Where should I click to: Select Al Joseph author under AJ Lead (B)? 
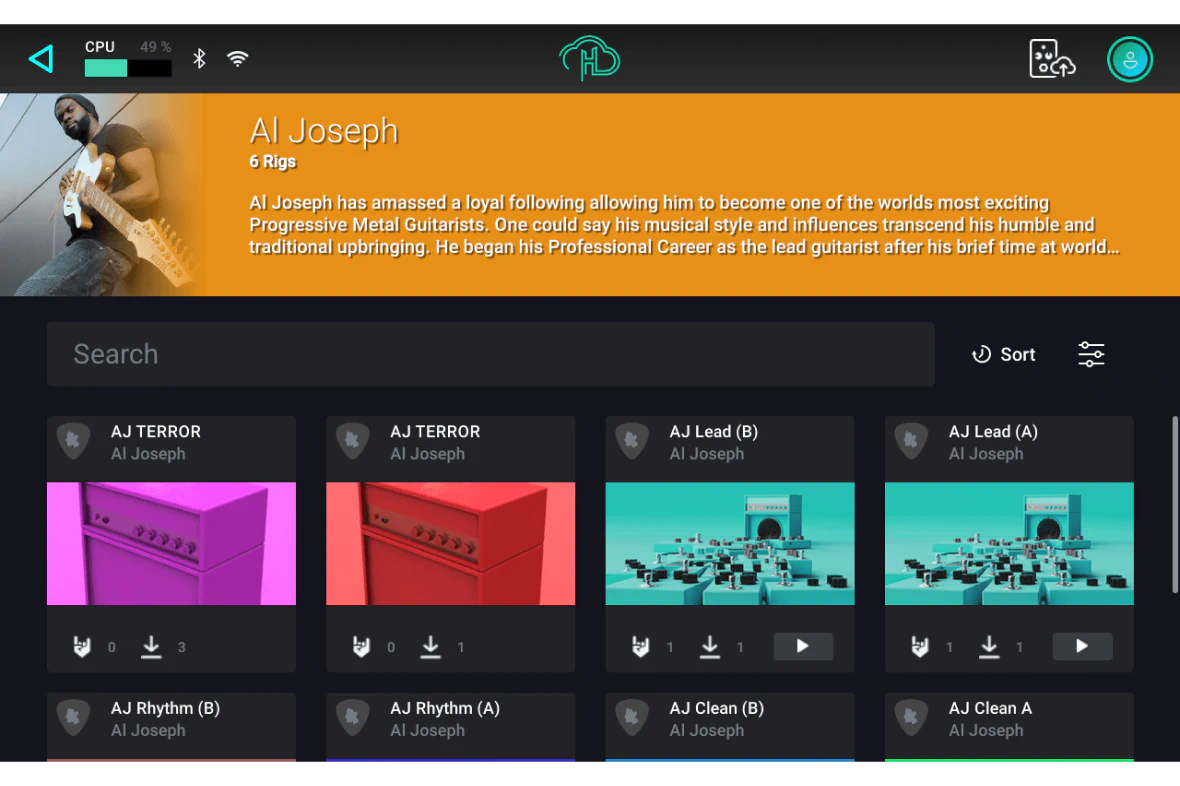coord(707,454)
